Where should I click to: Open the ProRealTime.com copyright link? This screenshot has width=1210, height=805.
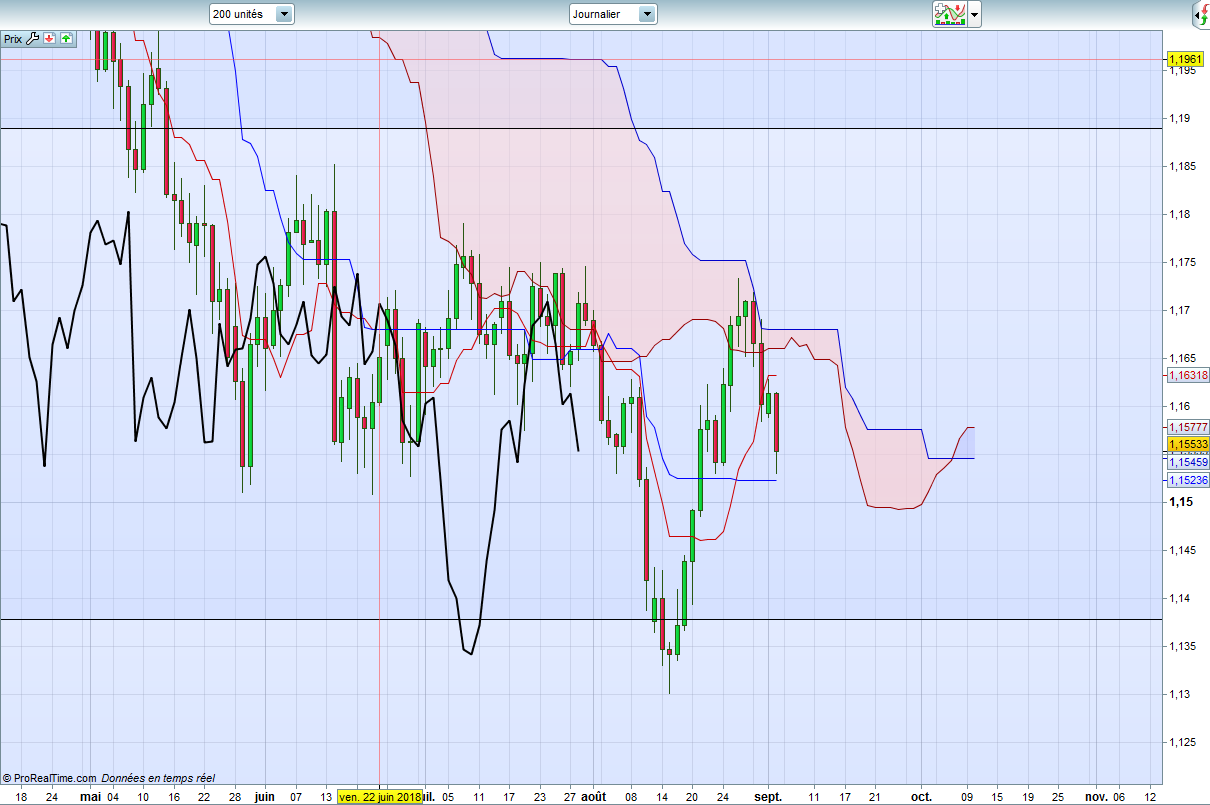50,778
